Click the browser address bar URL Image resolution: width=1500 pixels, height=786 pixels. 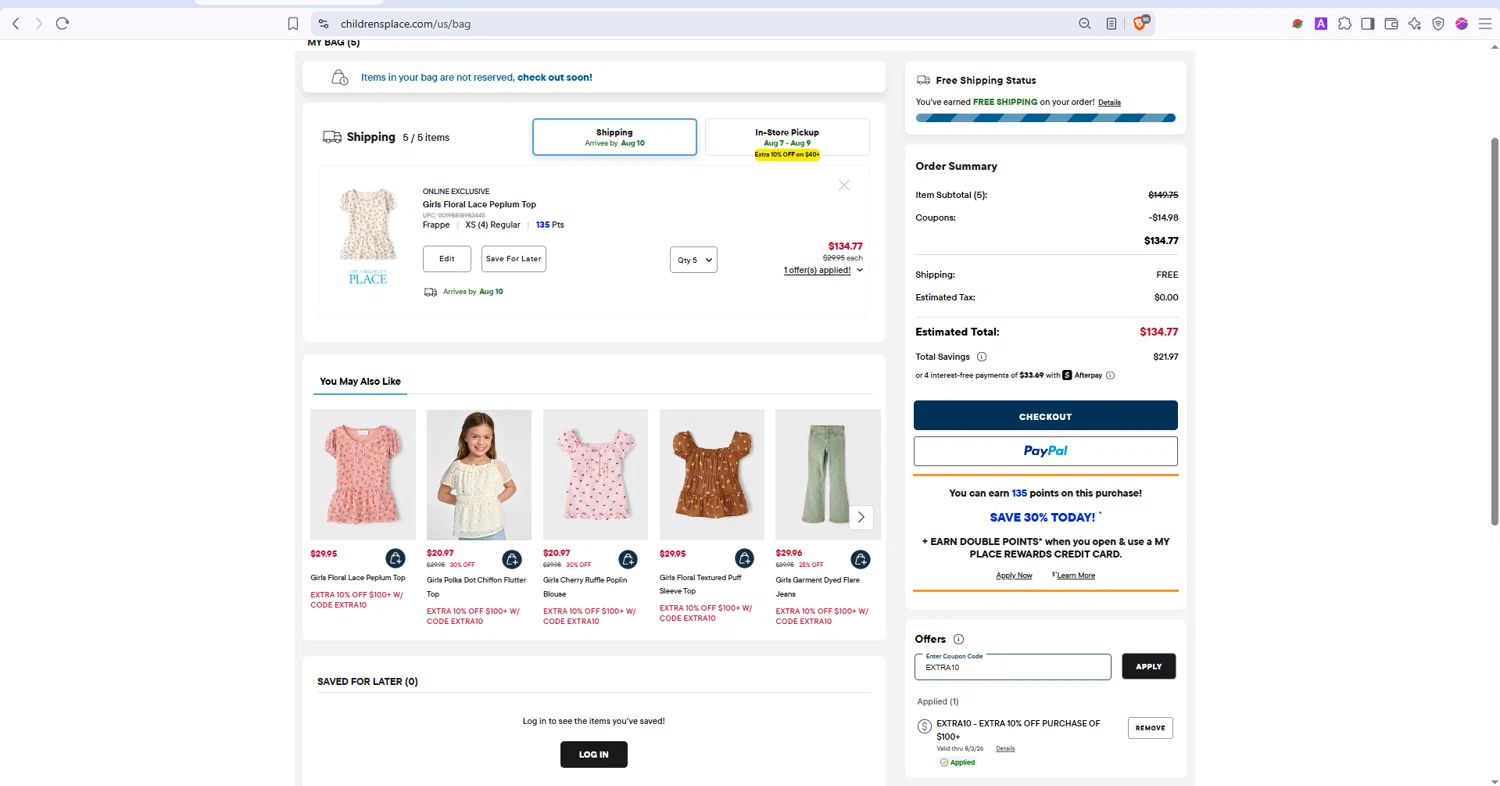tap(405, 23)
